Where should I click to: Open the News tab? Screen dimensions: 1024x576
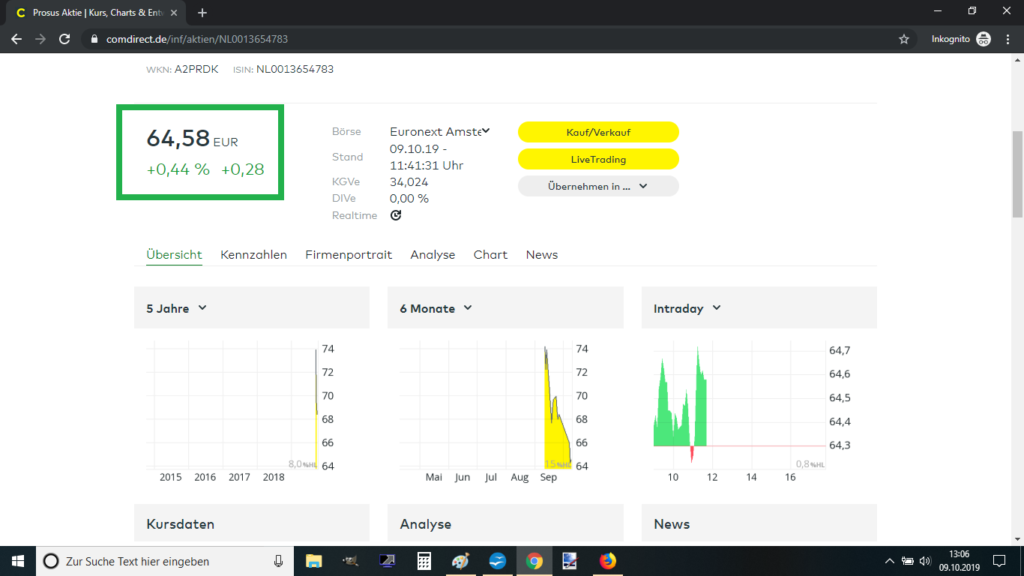[x=541, y=255]
